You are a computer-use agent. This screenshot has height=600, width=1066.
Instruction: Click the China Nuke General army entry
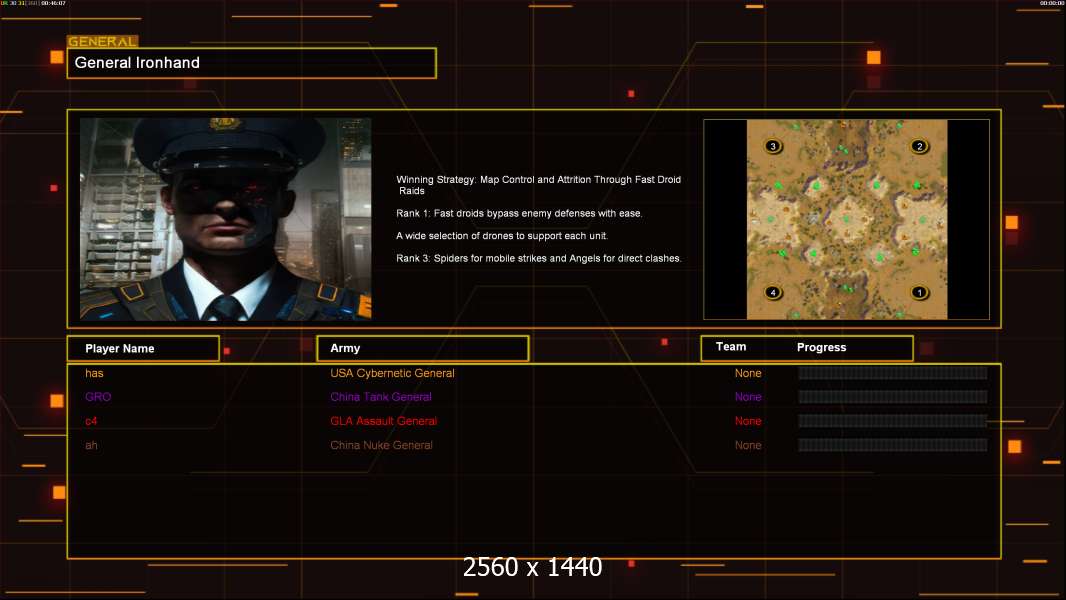point(381,445)
